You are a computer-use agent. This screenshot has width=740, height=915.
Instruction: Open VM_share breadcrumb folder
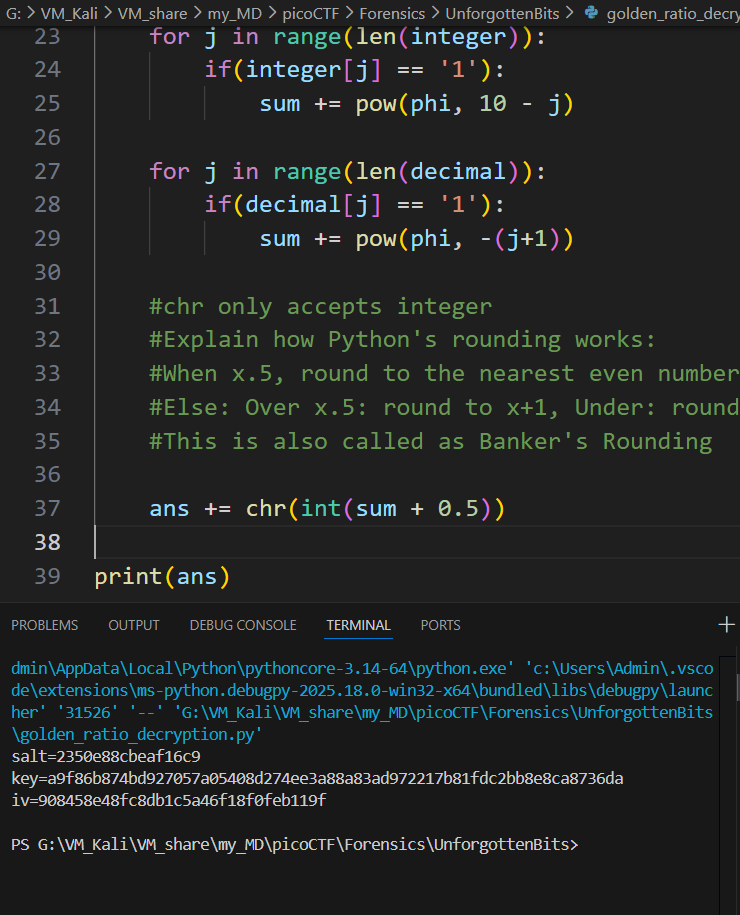click(152, 13)
